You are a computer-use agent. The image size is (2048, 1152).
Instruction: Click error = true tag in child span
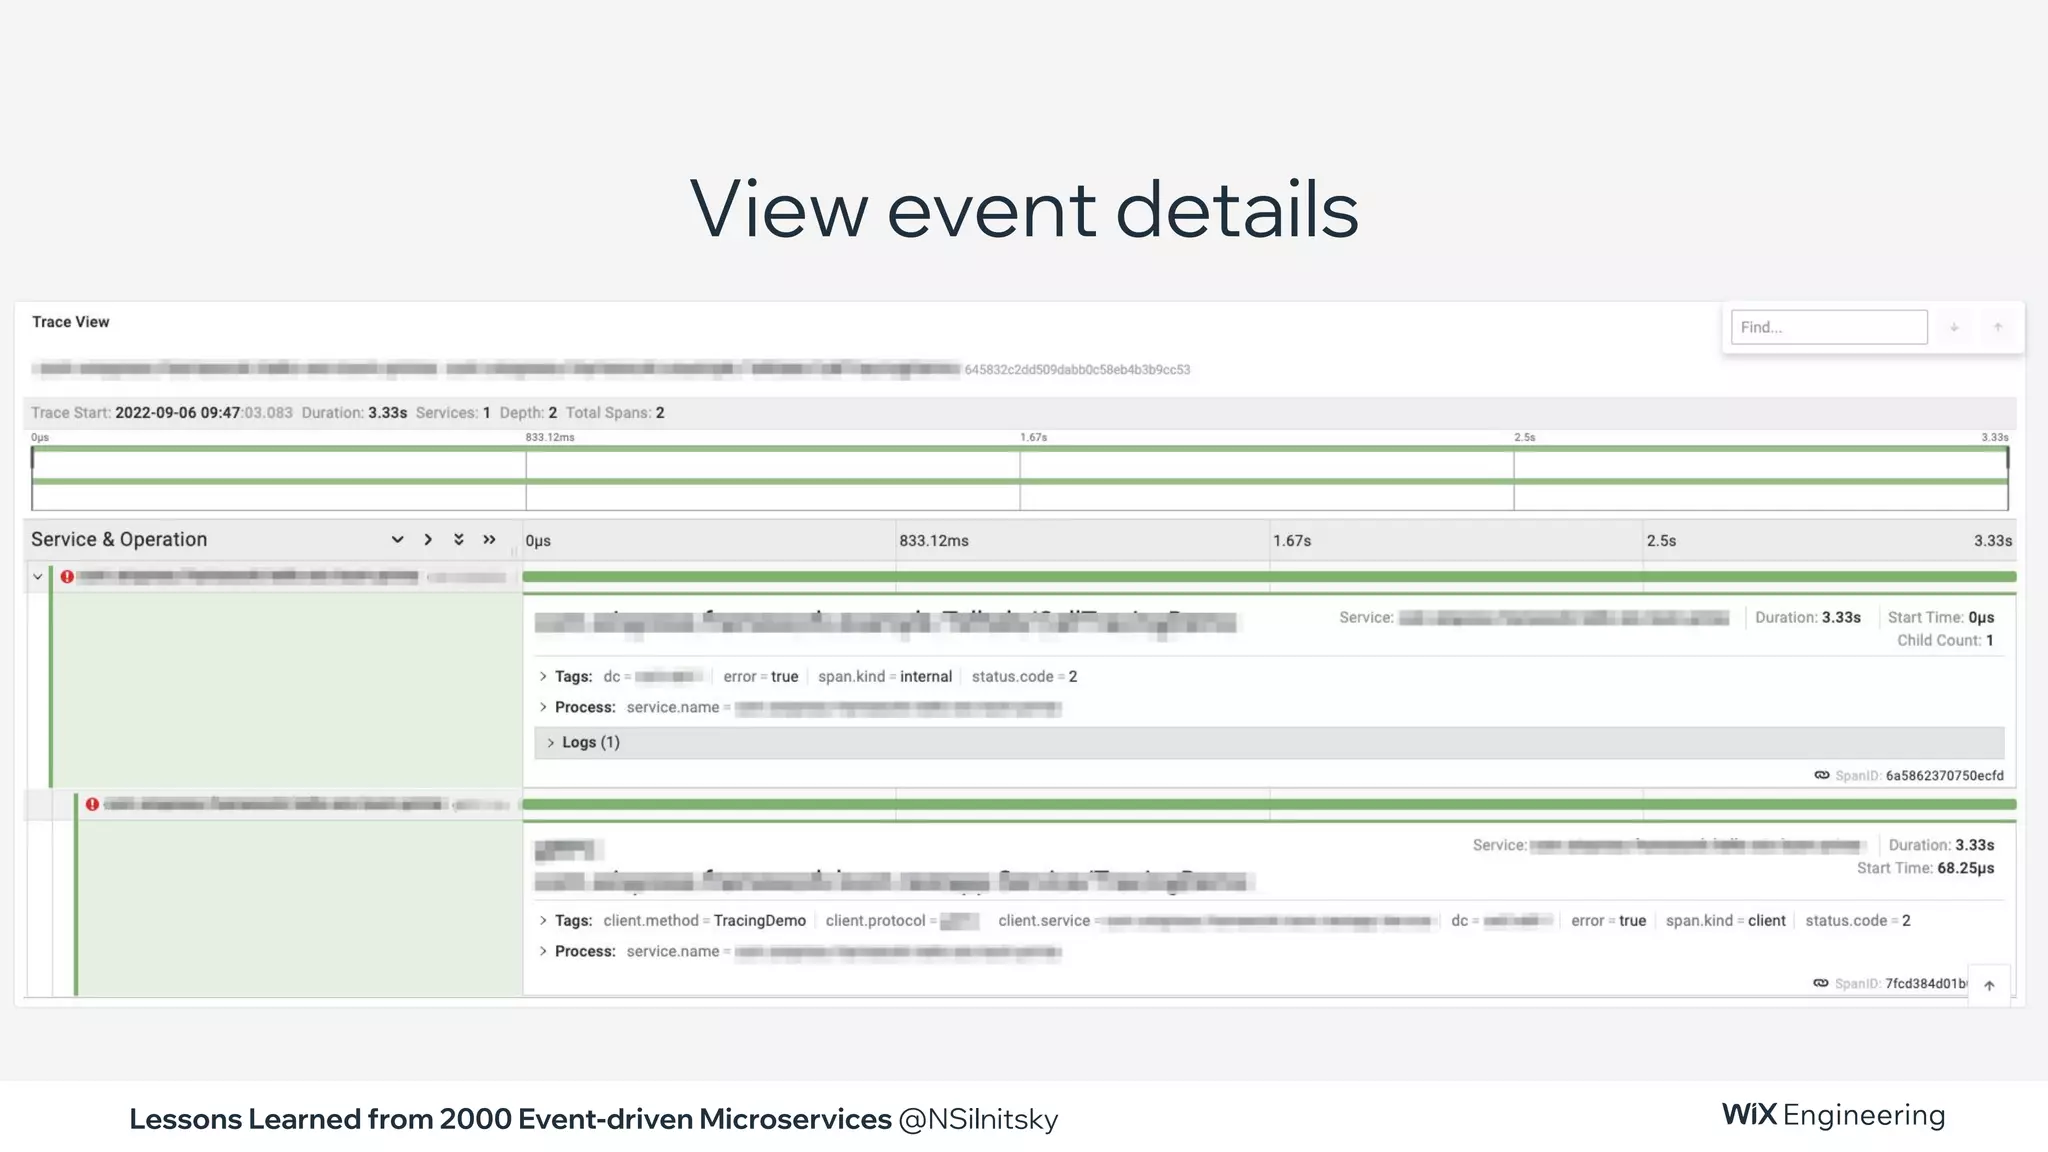click(x=1608, y=920)
